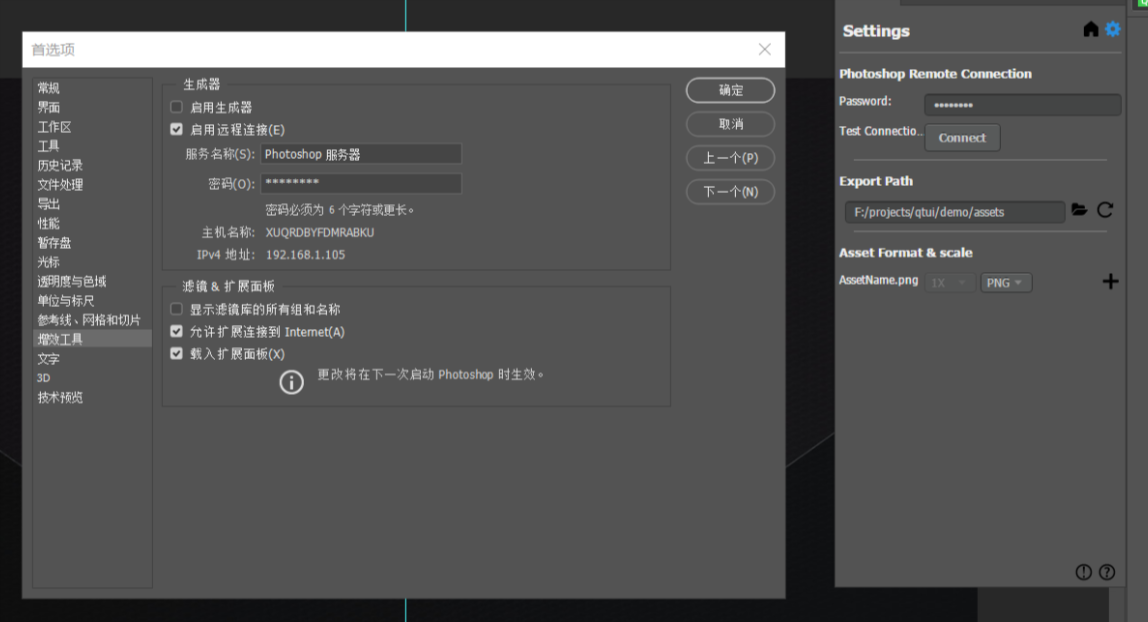Click inside the 密码 password field
Screen dimensions: 1148x622
tap(361, 183)
